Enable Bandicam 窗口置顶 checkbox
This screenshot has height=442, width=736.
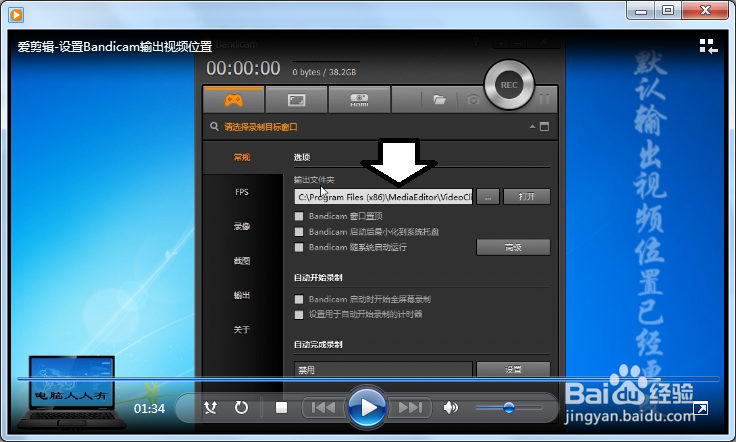tap(299, 216)
